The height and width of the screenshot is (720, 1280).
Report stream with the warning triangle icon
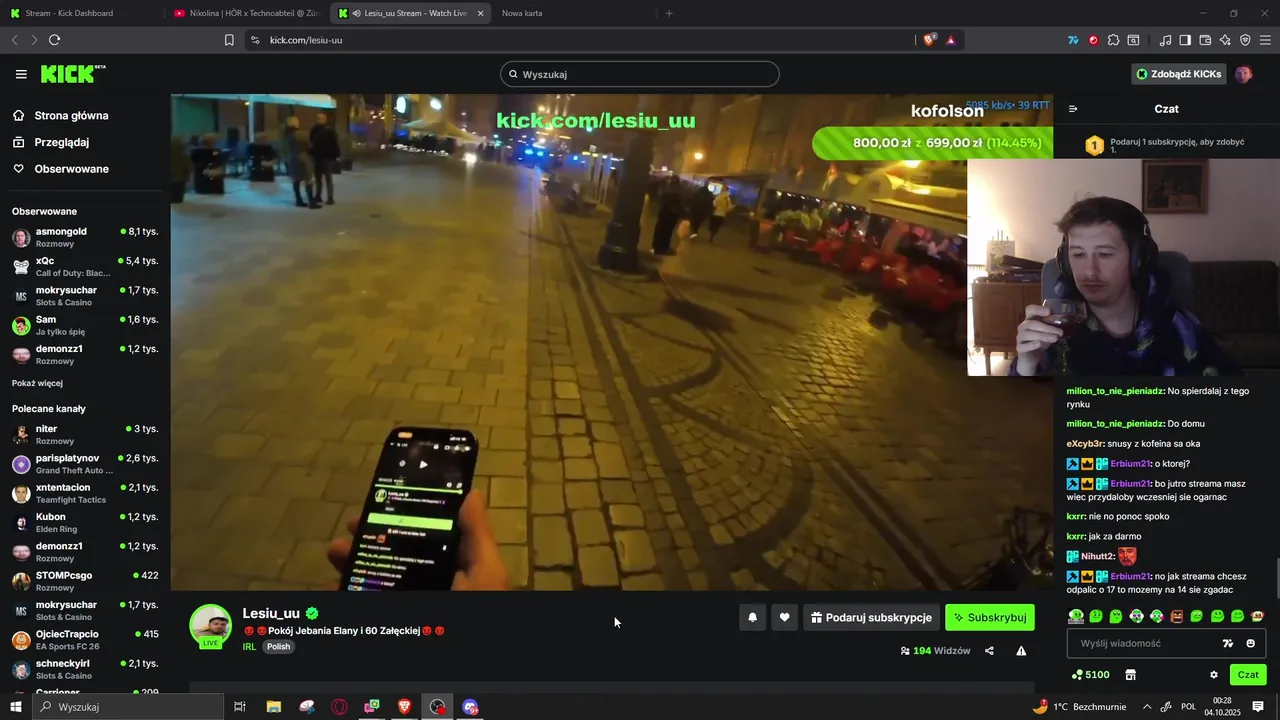click(x=1021, y=651)
